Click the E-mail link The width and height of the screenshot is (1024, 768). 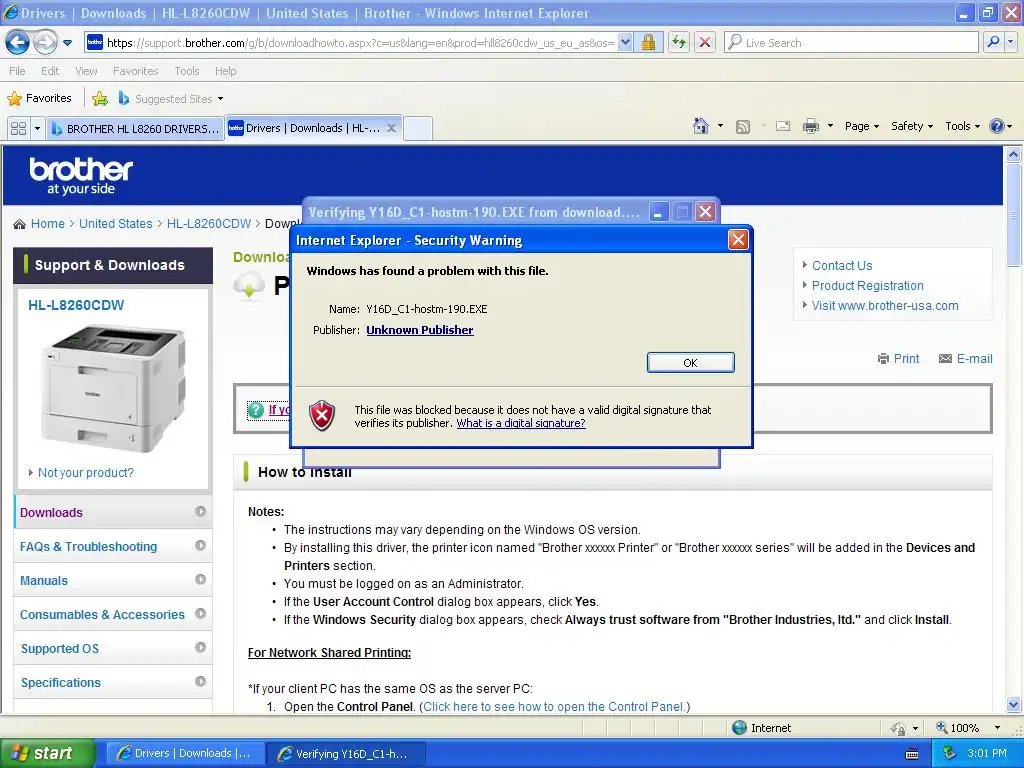pyautogui.click(x=965, y=359)
